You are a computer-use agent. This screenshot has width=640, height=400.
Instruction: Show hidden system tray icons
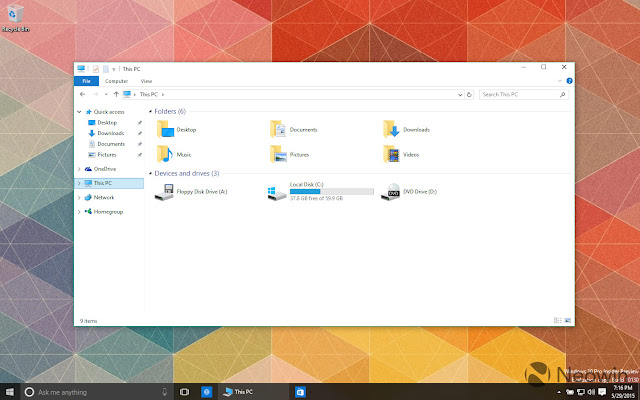click(x=559, y=392)
